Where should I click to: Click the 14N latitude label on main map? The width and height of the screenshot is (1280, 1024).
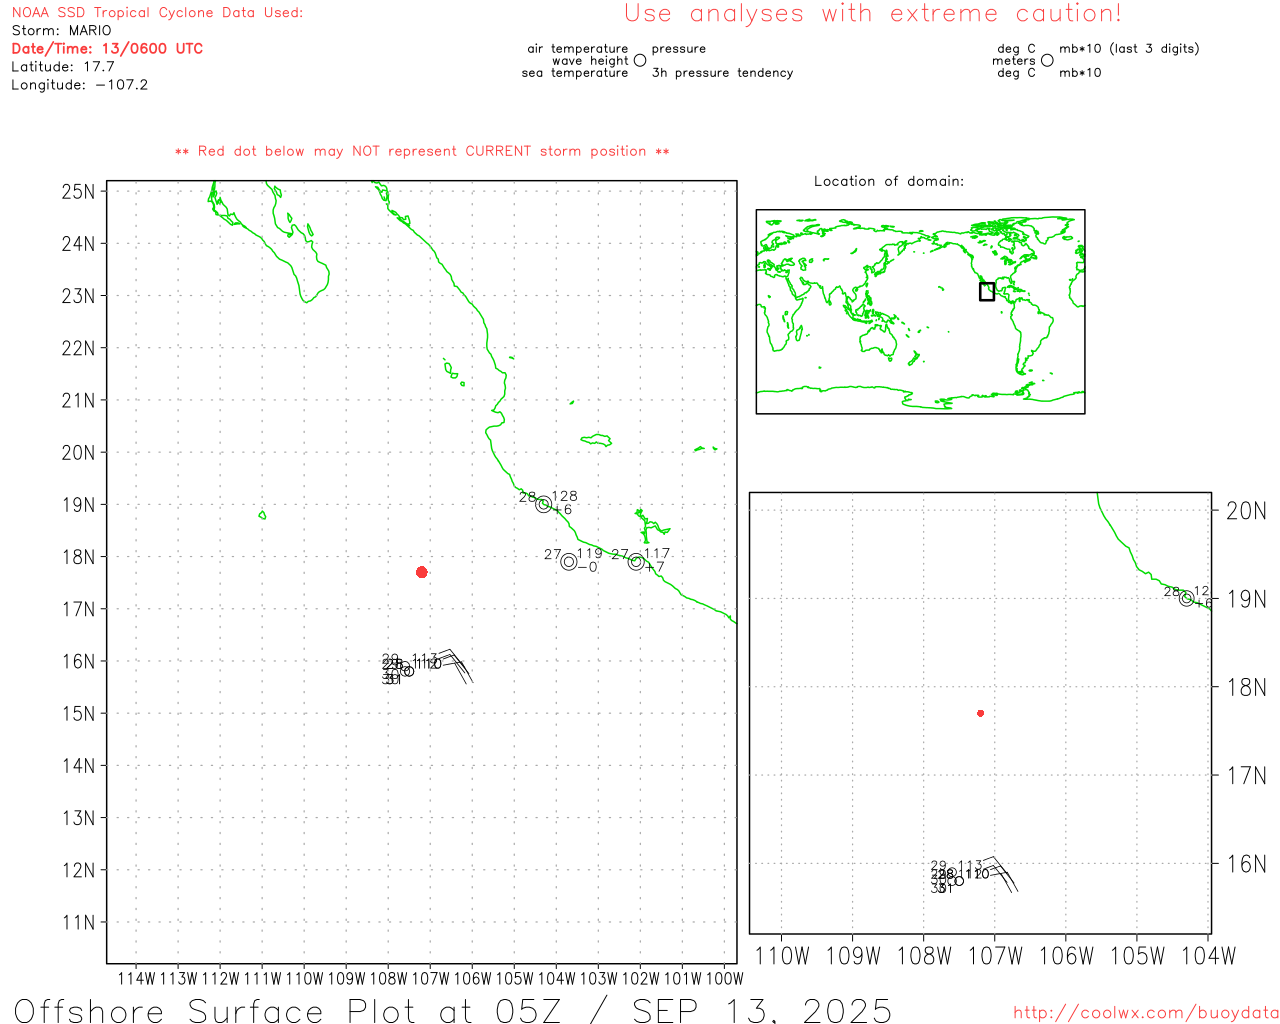click(78, 766)
